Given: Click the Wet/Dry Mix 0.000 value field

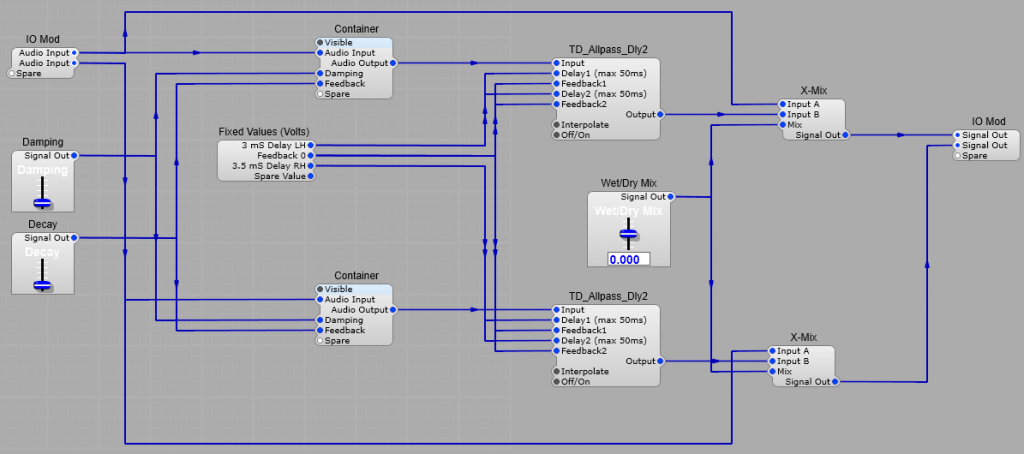Looking at the screenshot, I should coord(628,259).
